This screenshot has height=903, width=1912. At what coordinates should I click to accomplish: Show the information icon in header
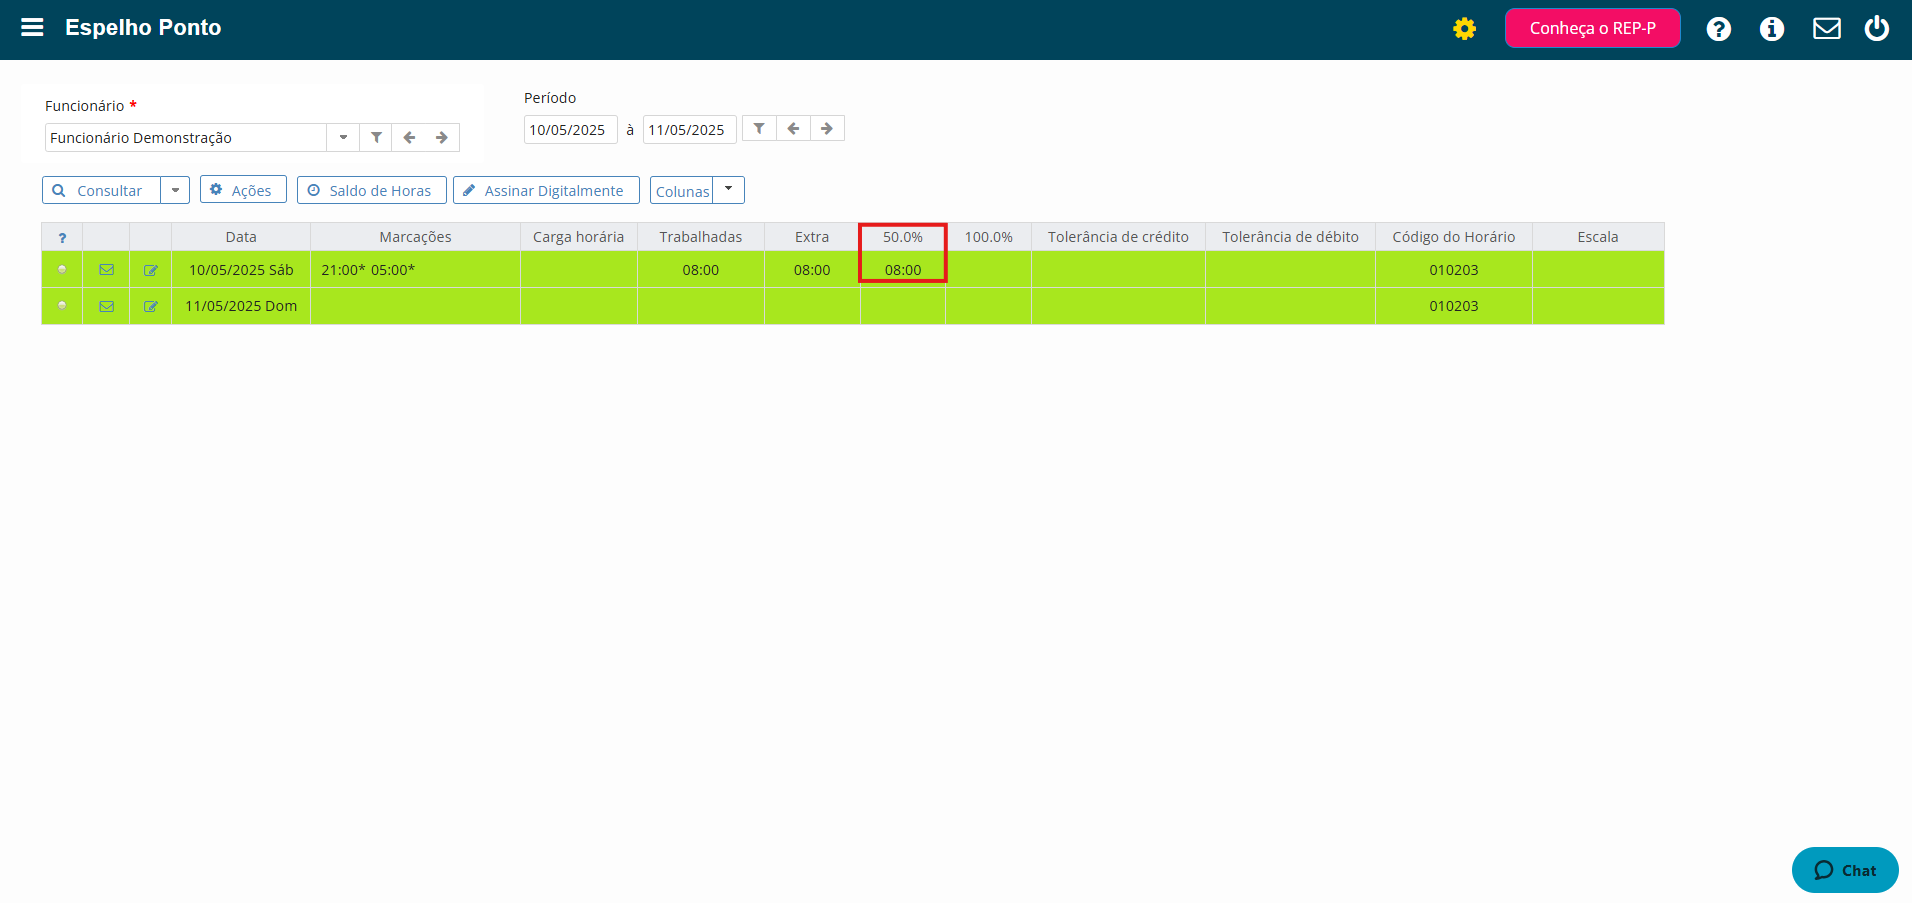pos(1771,29)
